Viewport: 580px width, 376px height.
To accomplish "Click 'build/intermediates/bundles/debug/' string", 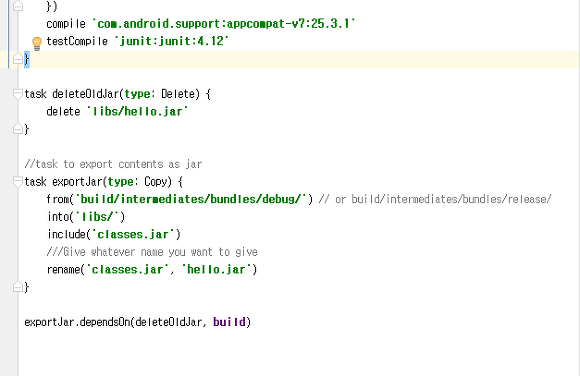I will point(191,199).
